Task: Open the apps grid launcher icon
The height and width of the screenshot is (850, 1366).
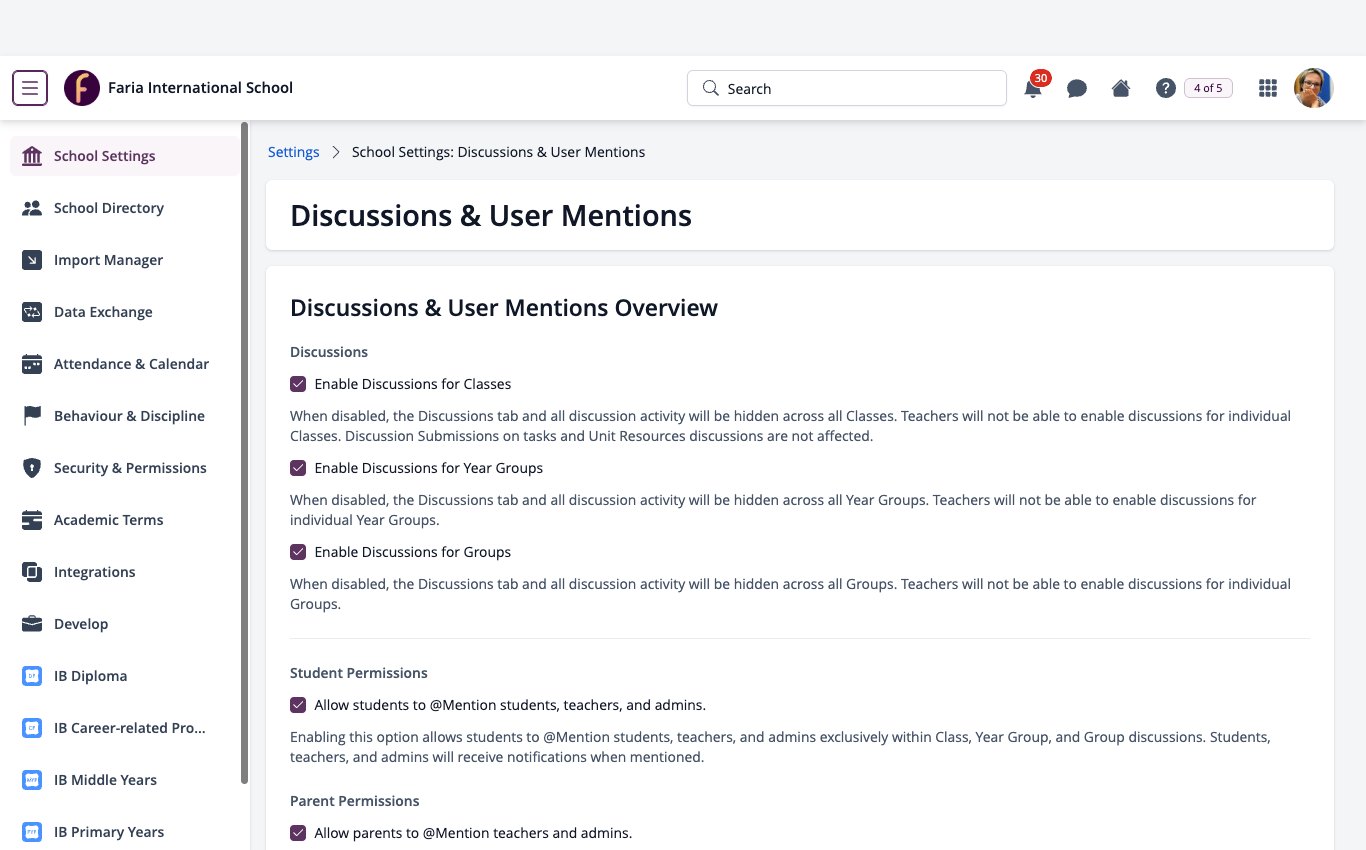Action: click(1268, 88)
